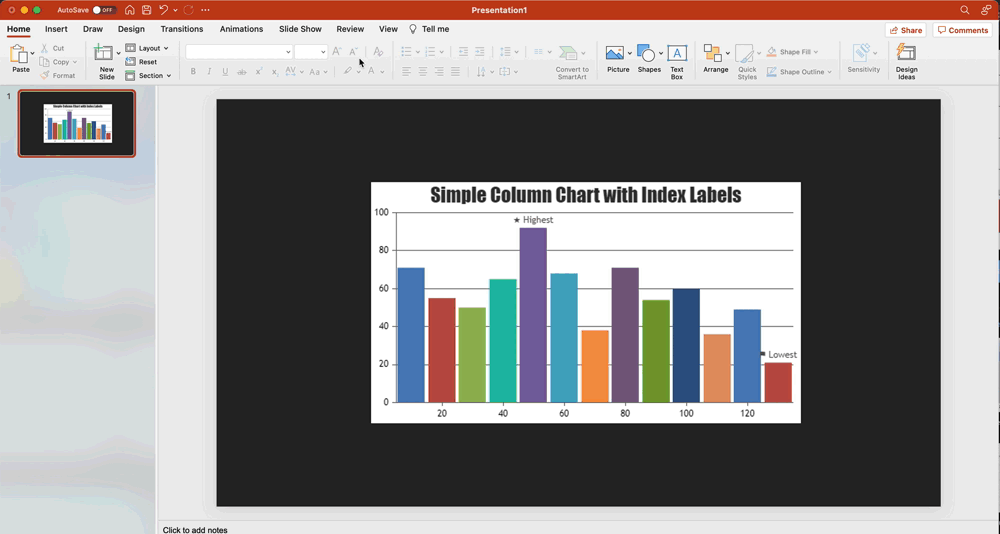1000x534 pixels.
Task: Click the Increase Indent icon
Action: (x=480, y=52)
